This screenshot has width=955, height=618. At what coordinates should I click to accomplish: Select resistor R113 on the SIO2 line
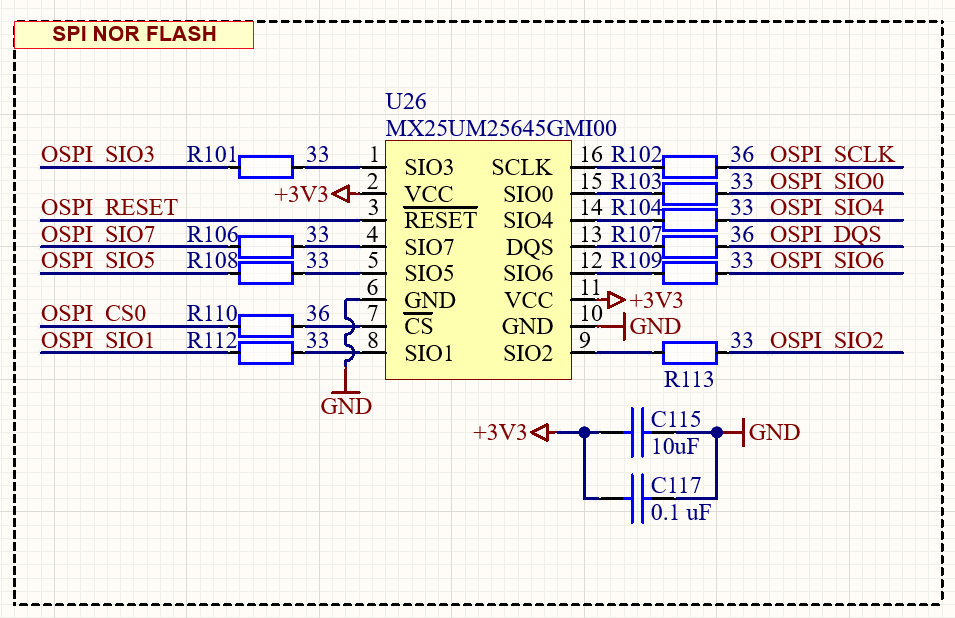pos(690,352)
